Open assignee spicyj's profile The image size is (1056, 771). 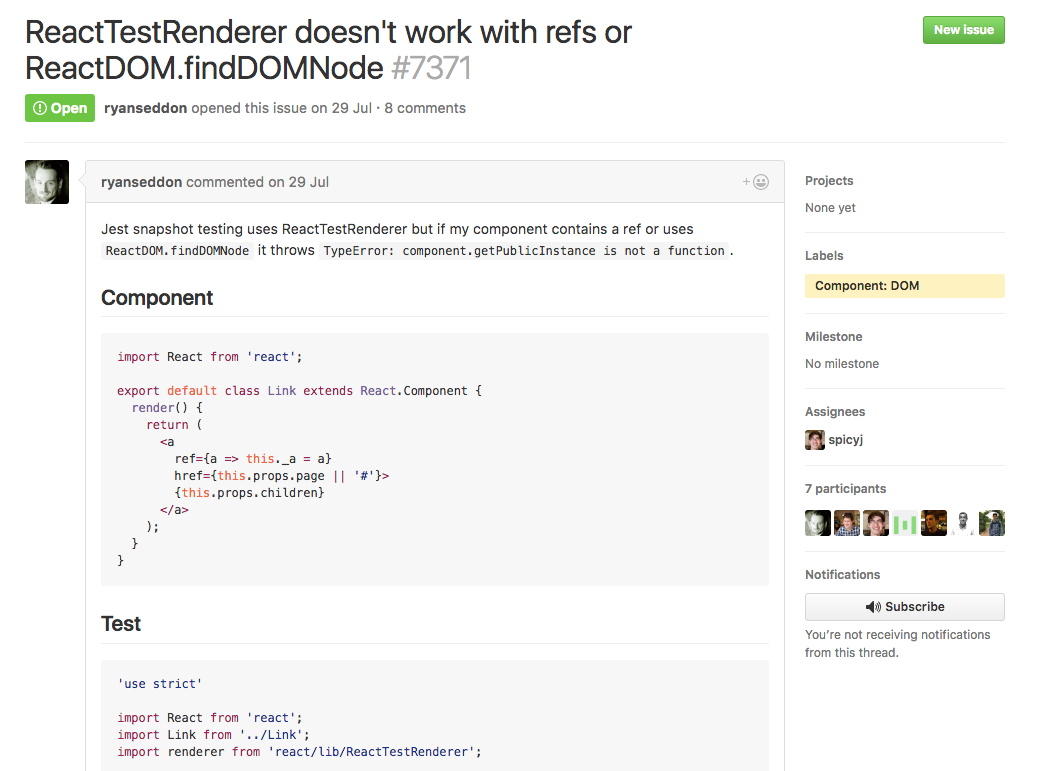coord(845,440)
